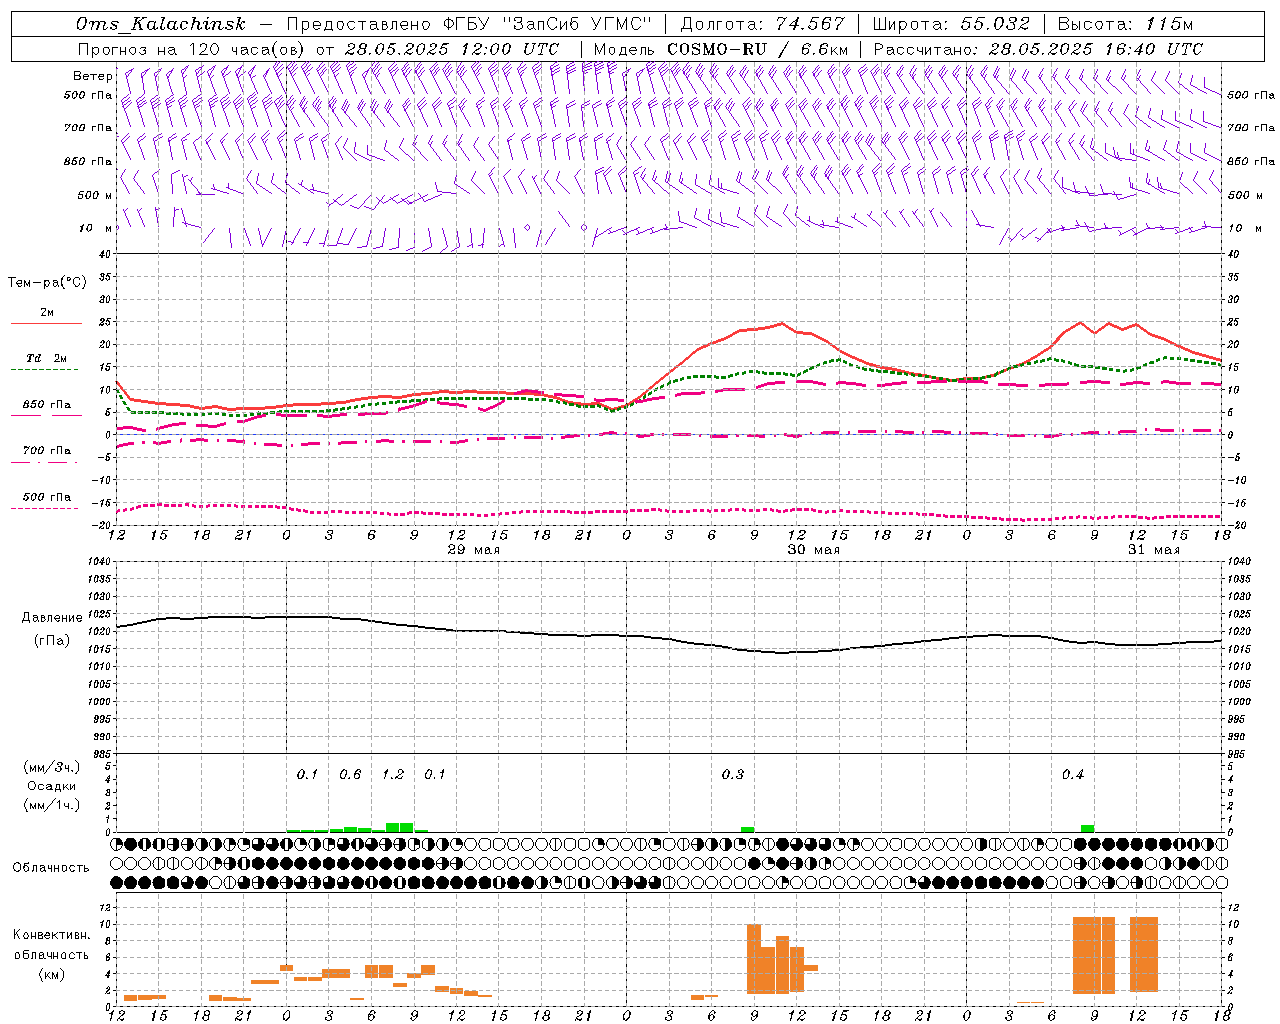Click the green precipitation bar under 0.4

click(x=1088, y=828)
